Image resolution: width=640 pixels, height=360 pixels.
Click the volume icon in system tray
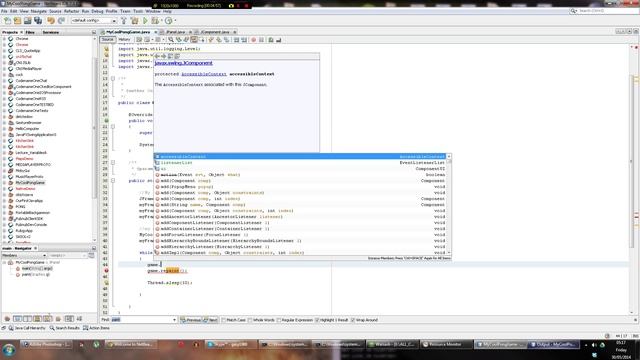point(594,345)
